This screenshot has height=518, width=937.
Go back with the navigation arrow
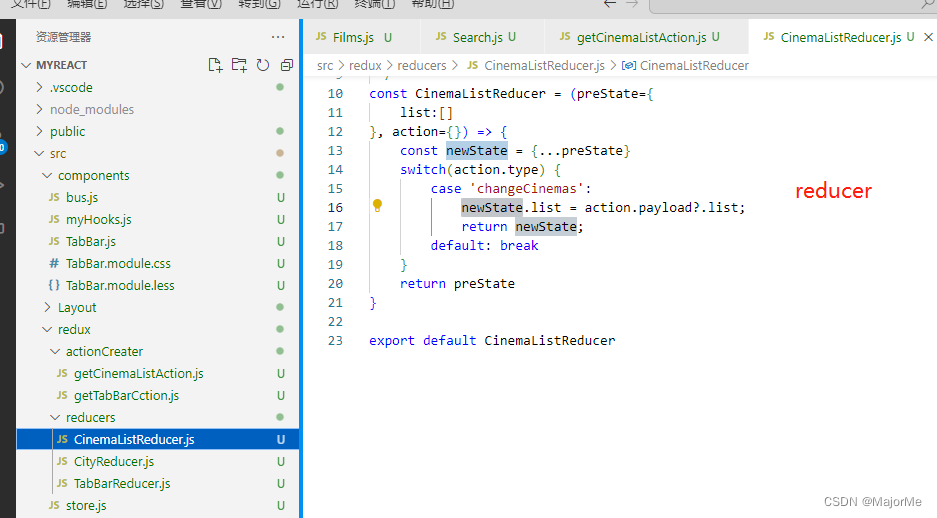click(x=610, y=4)
